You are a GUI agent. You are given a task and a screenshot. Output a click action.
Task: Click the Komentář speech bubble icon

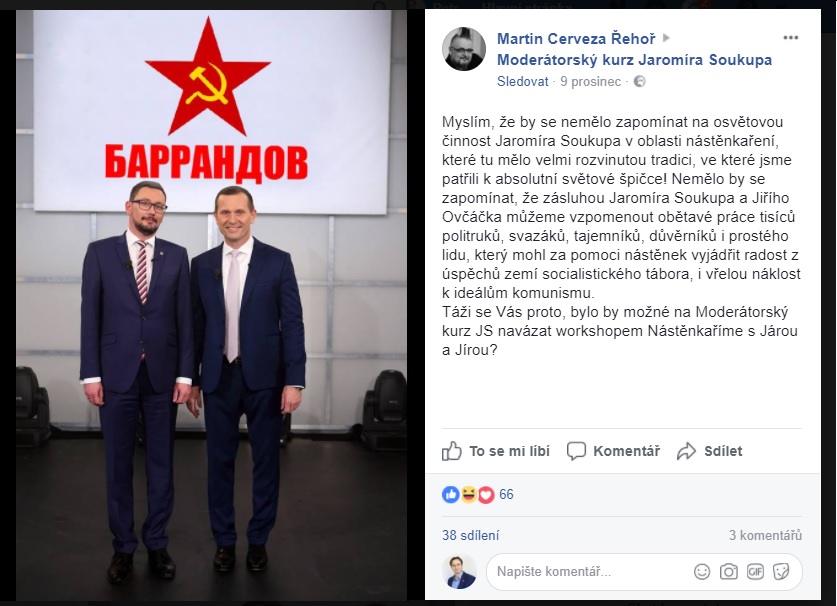576,451
